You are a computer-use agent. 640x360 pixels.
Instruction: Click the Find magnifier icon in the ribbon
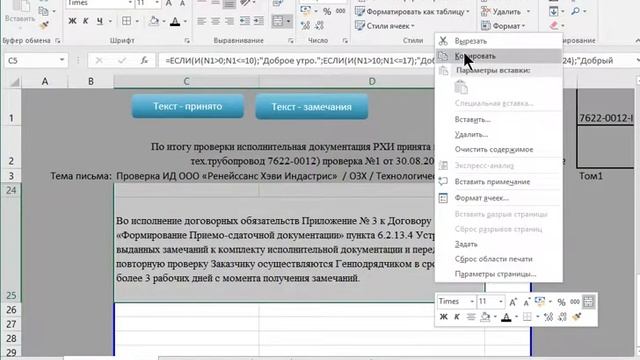[576, 11]
